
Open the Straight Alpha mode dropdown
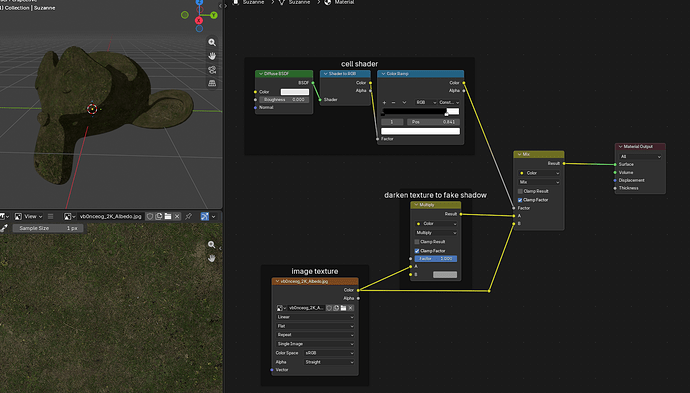[x=329, y=362]
